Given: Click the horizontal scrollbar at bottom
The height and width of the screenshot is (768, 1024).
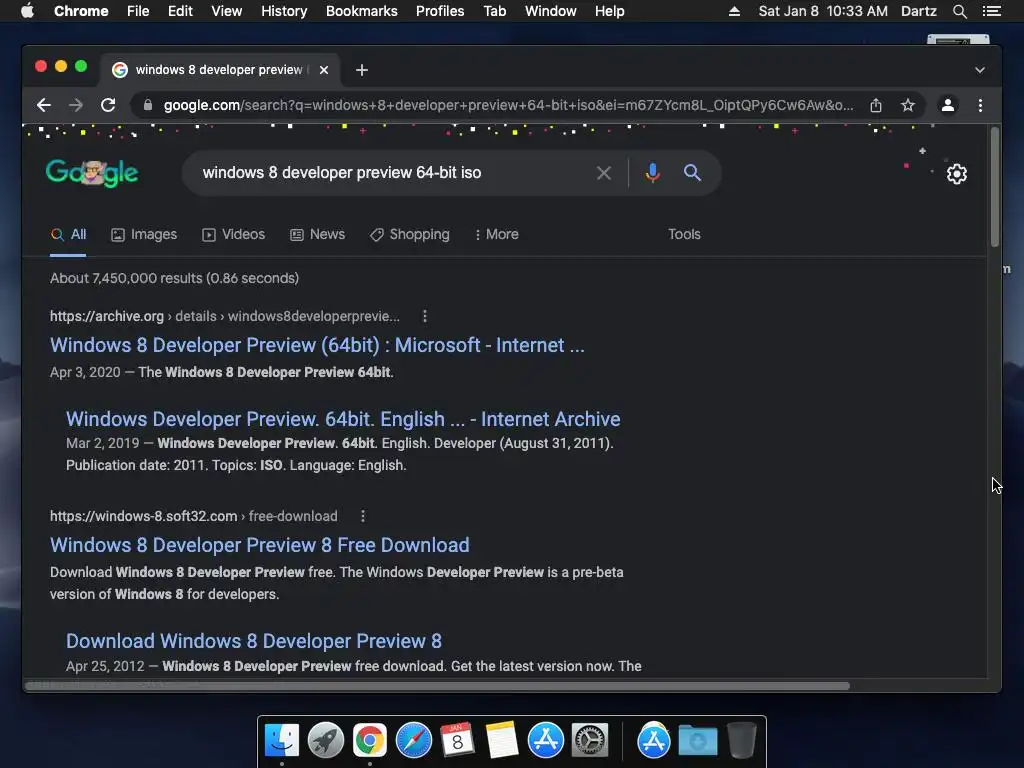Looking at the screenshot, I should tap(438, 686).
